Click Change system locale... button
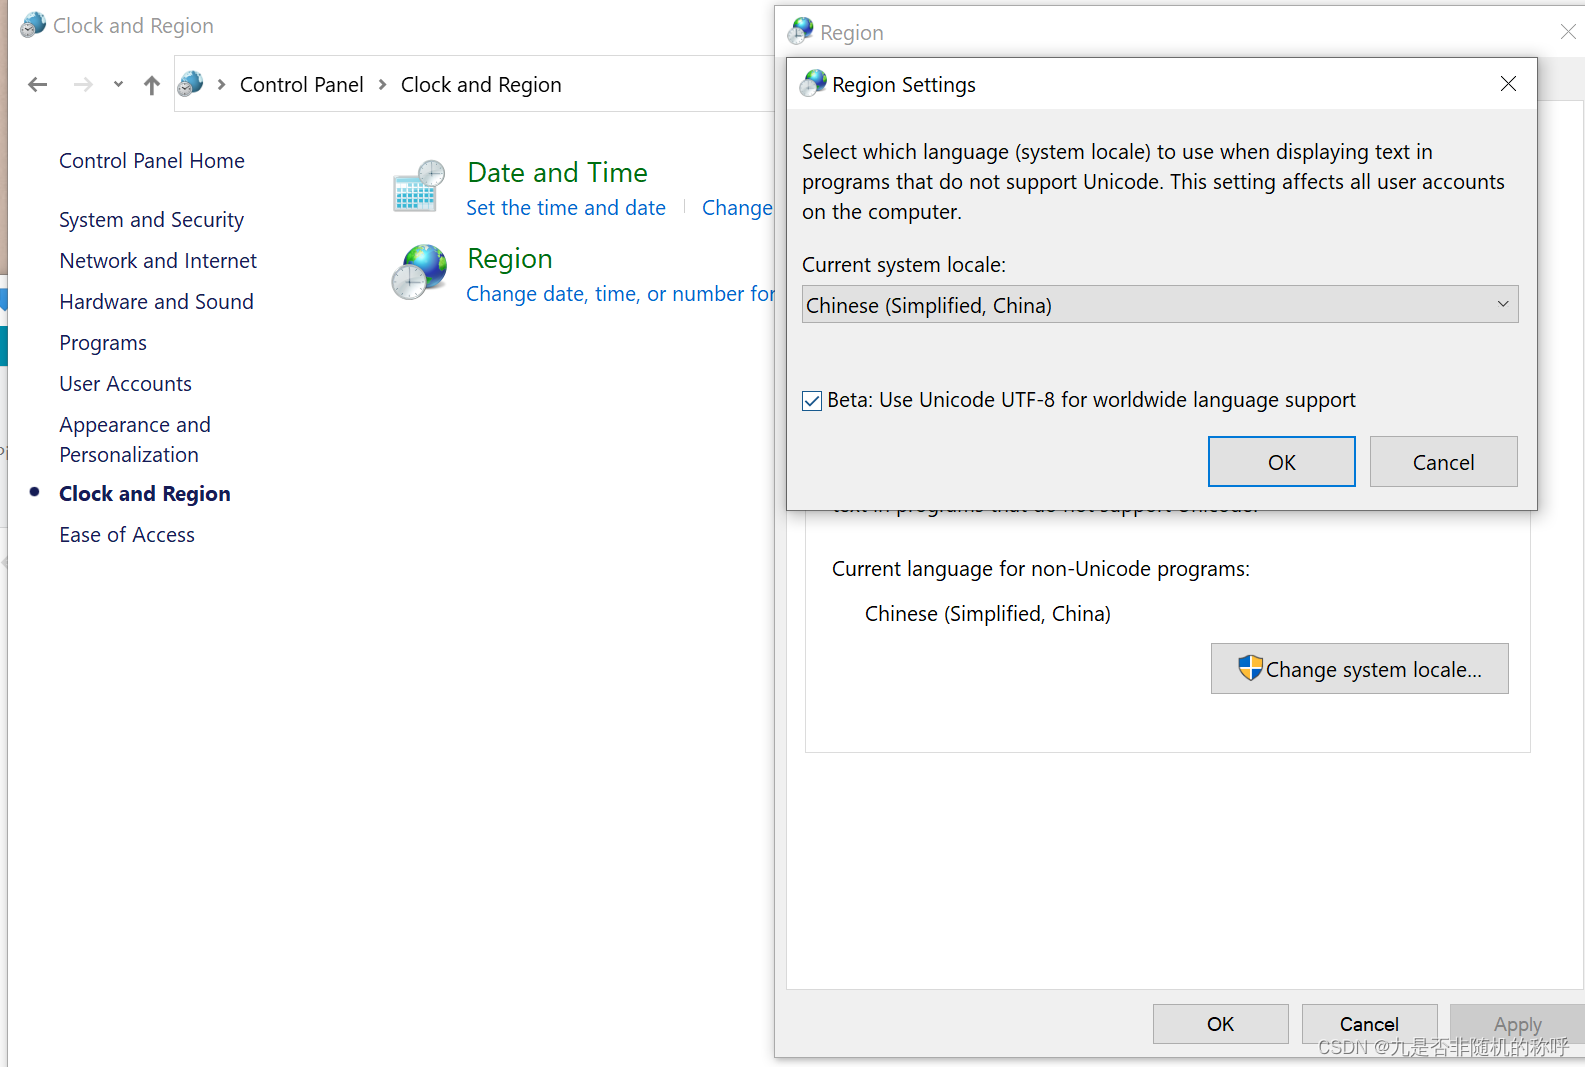This screenshot has width=1585, height=1067. click(1359, 669)
